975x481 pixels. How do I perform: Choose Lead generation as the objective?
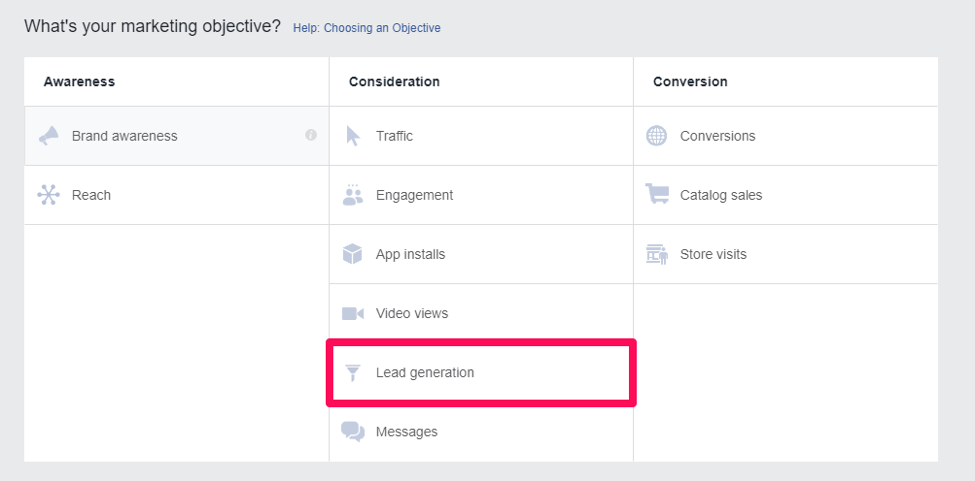(425, 373)
